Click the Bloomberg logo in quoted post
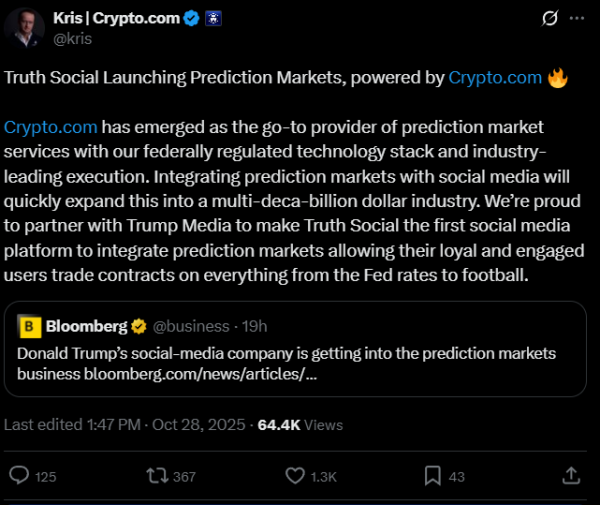 click(x=30, y=326)
